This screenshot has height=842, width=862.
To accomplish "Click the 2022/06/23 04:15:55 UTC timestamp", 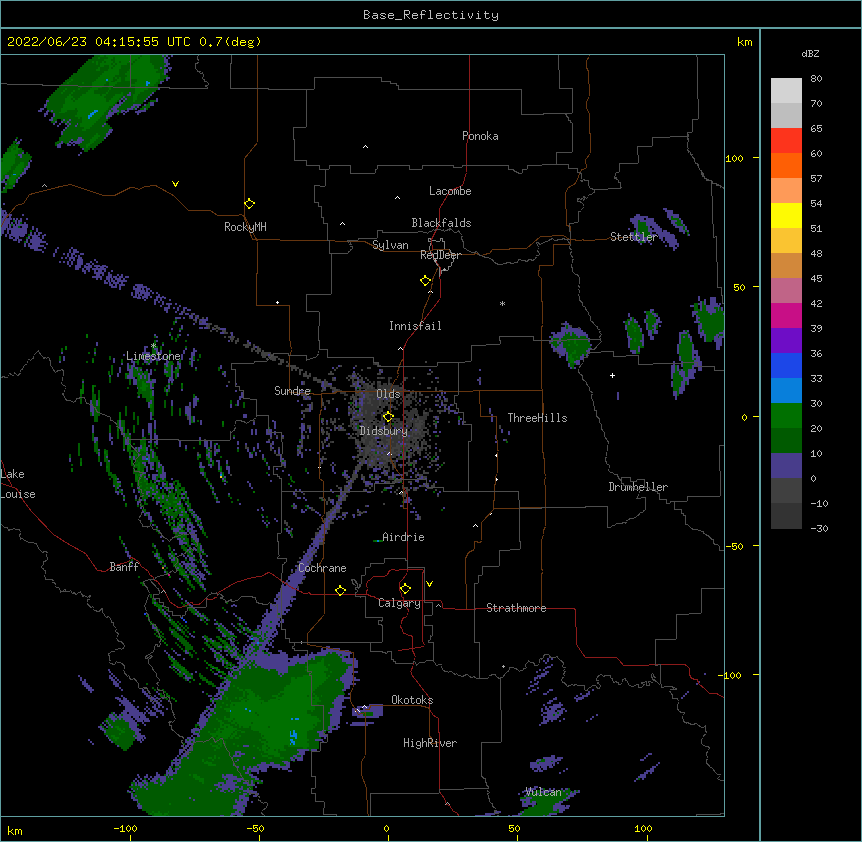I will click(99, 42).
